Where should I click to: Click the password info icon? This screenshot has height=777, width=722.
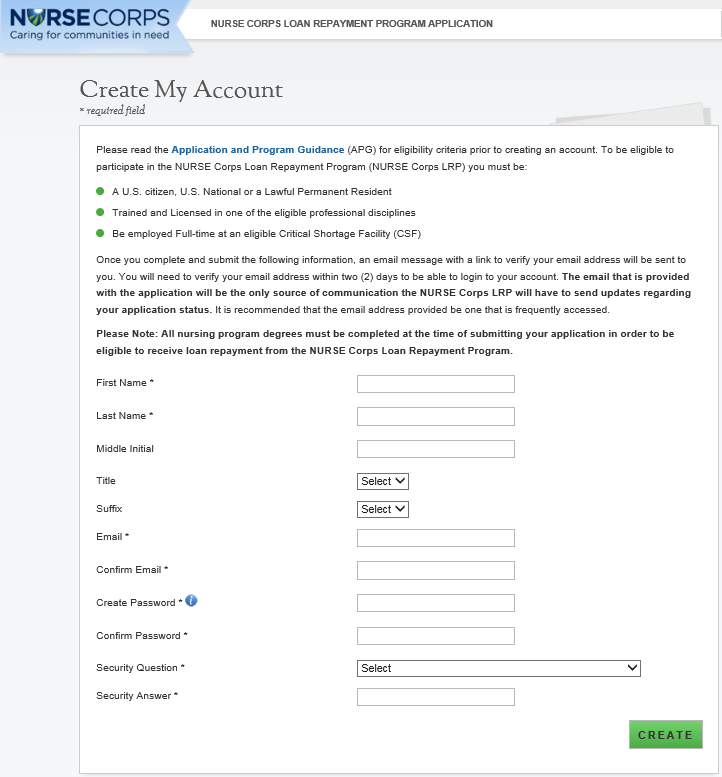[x=191, y=601]
